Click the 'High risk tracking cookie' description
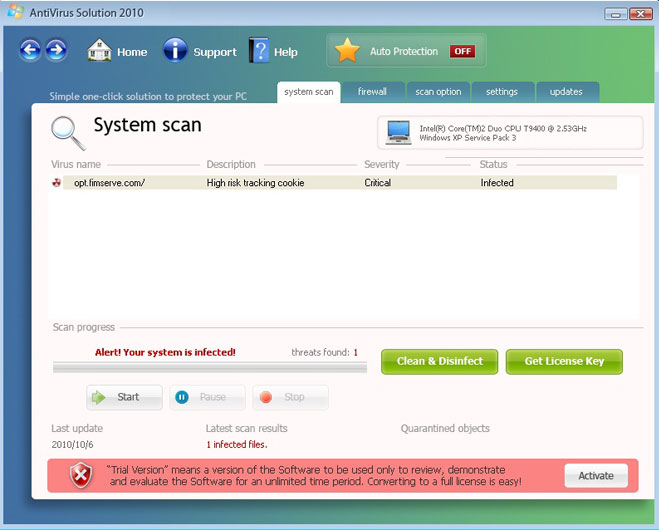Image resolution: width=659 pixels, height=530 pixels. [x=255, y=183]
